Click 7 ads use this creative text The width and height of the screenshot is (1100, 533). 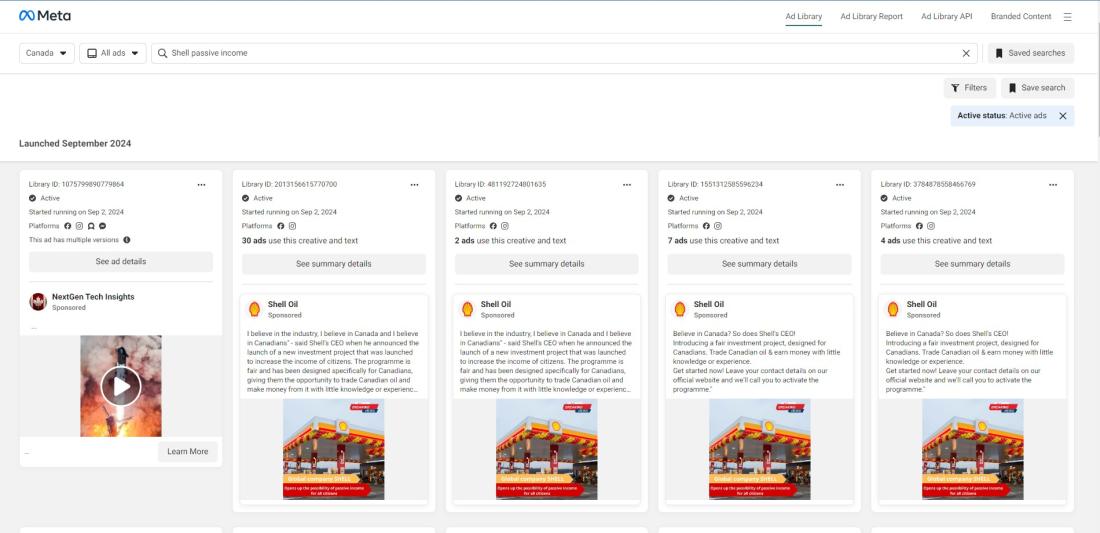click(x=723, y=241)
